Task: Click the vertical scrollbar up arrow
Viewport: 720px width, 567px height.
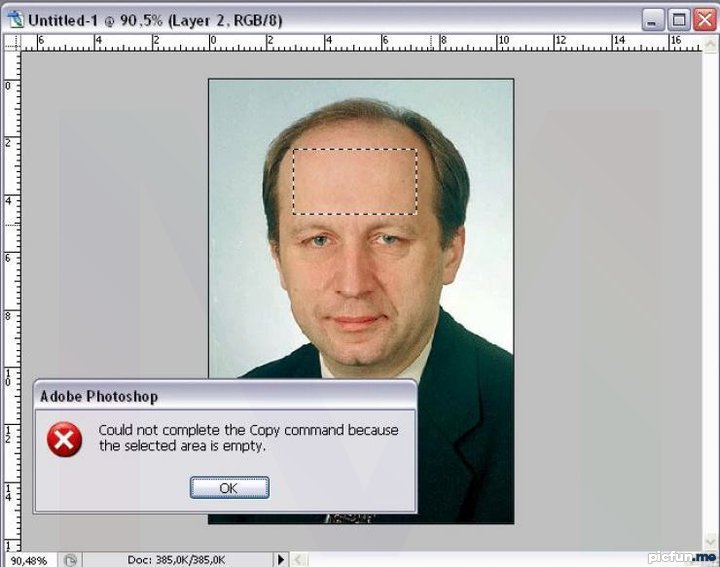Action: 710,44
